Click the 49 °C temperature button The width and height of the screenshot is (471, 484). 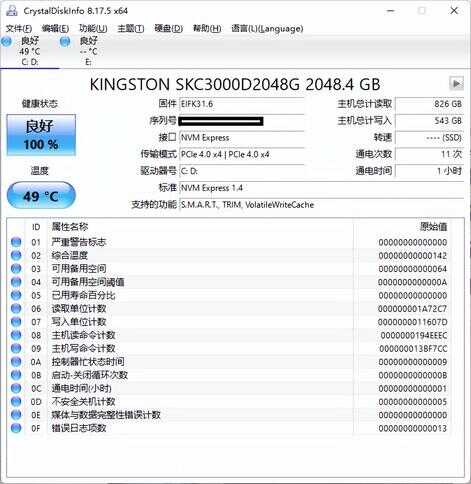[41, 196]
